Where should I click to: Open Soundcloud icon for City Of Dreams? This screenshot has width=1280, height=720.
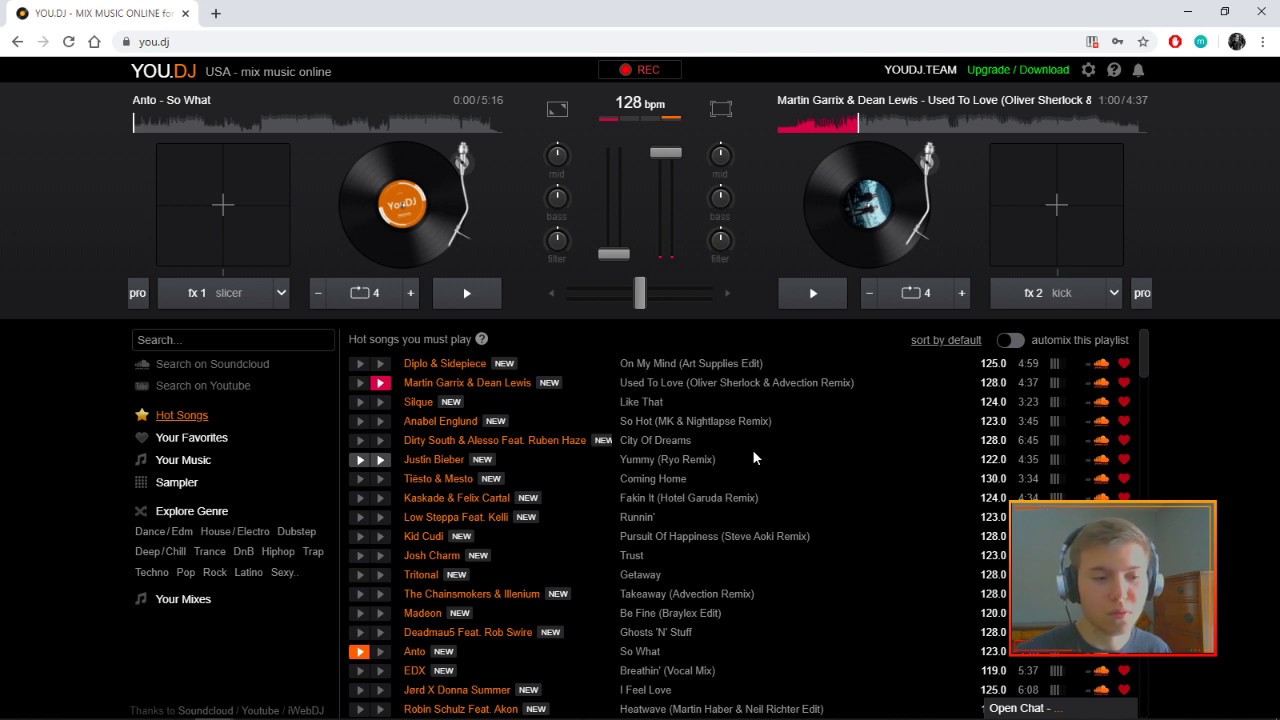pyautogui.click(x=1101, y=440)
